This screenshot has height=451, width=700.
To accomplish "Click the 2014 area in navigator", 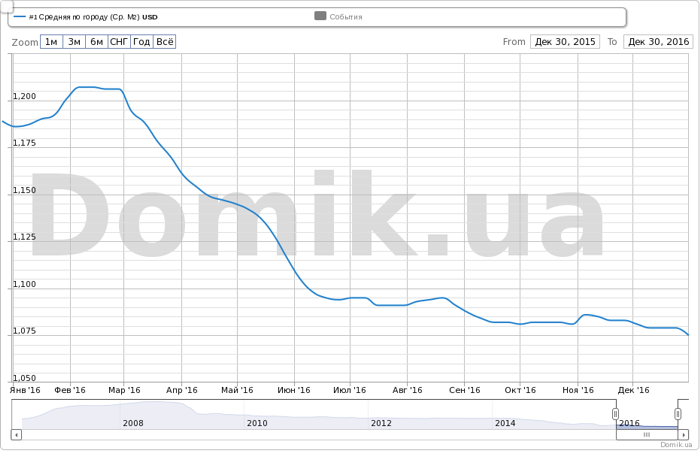I will [x=505, y=423].
